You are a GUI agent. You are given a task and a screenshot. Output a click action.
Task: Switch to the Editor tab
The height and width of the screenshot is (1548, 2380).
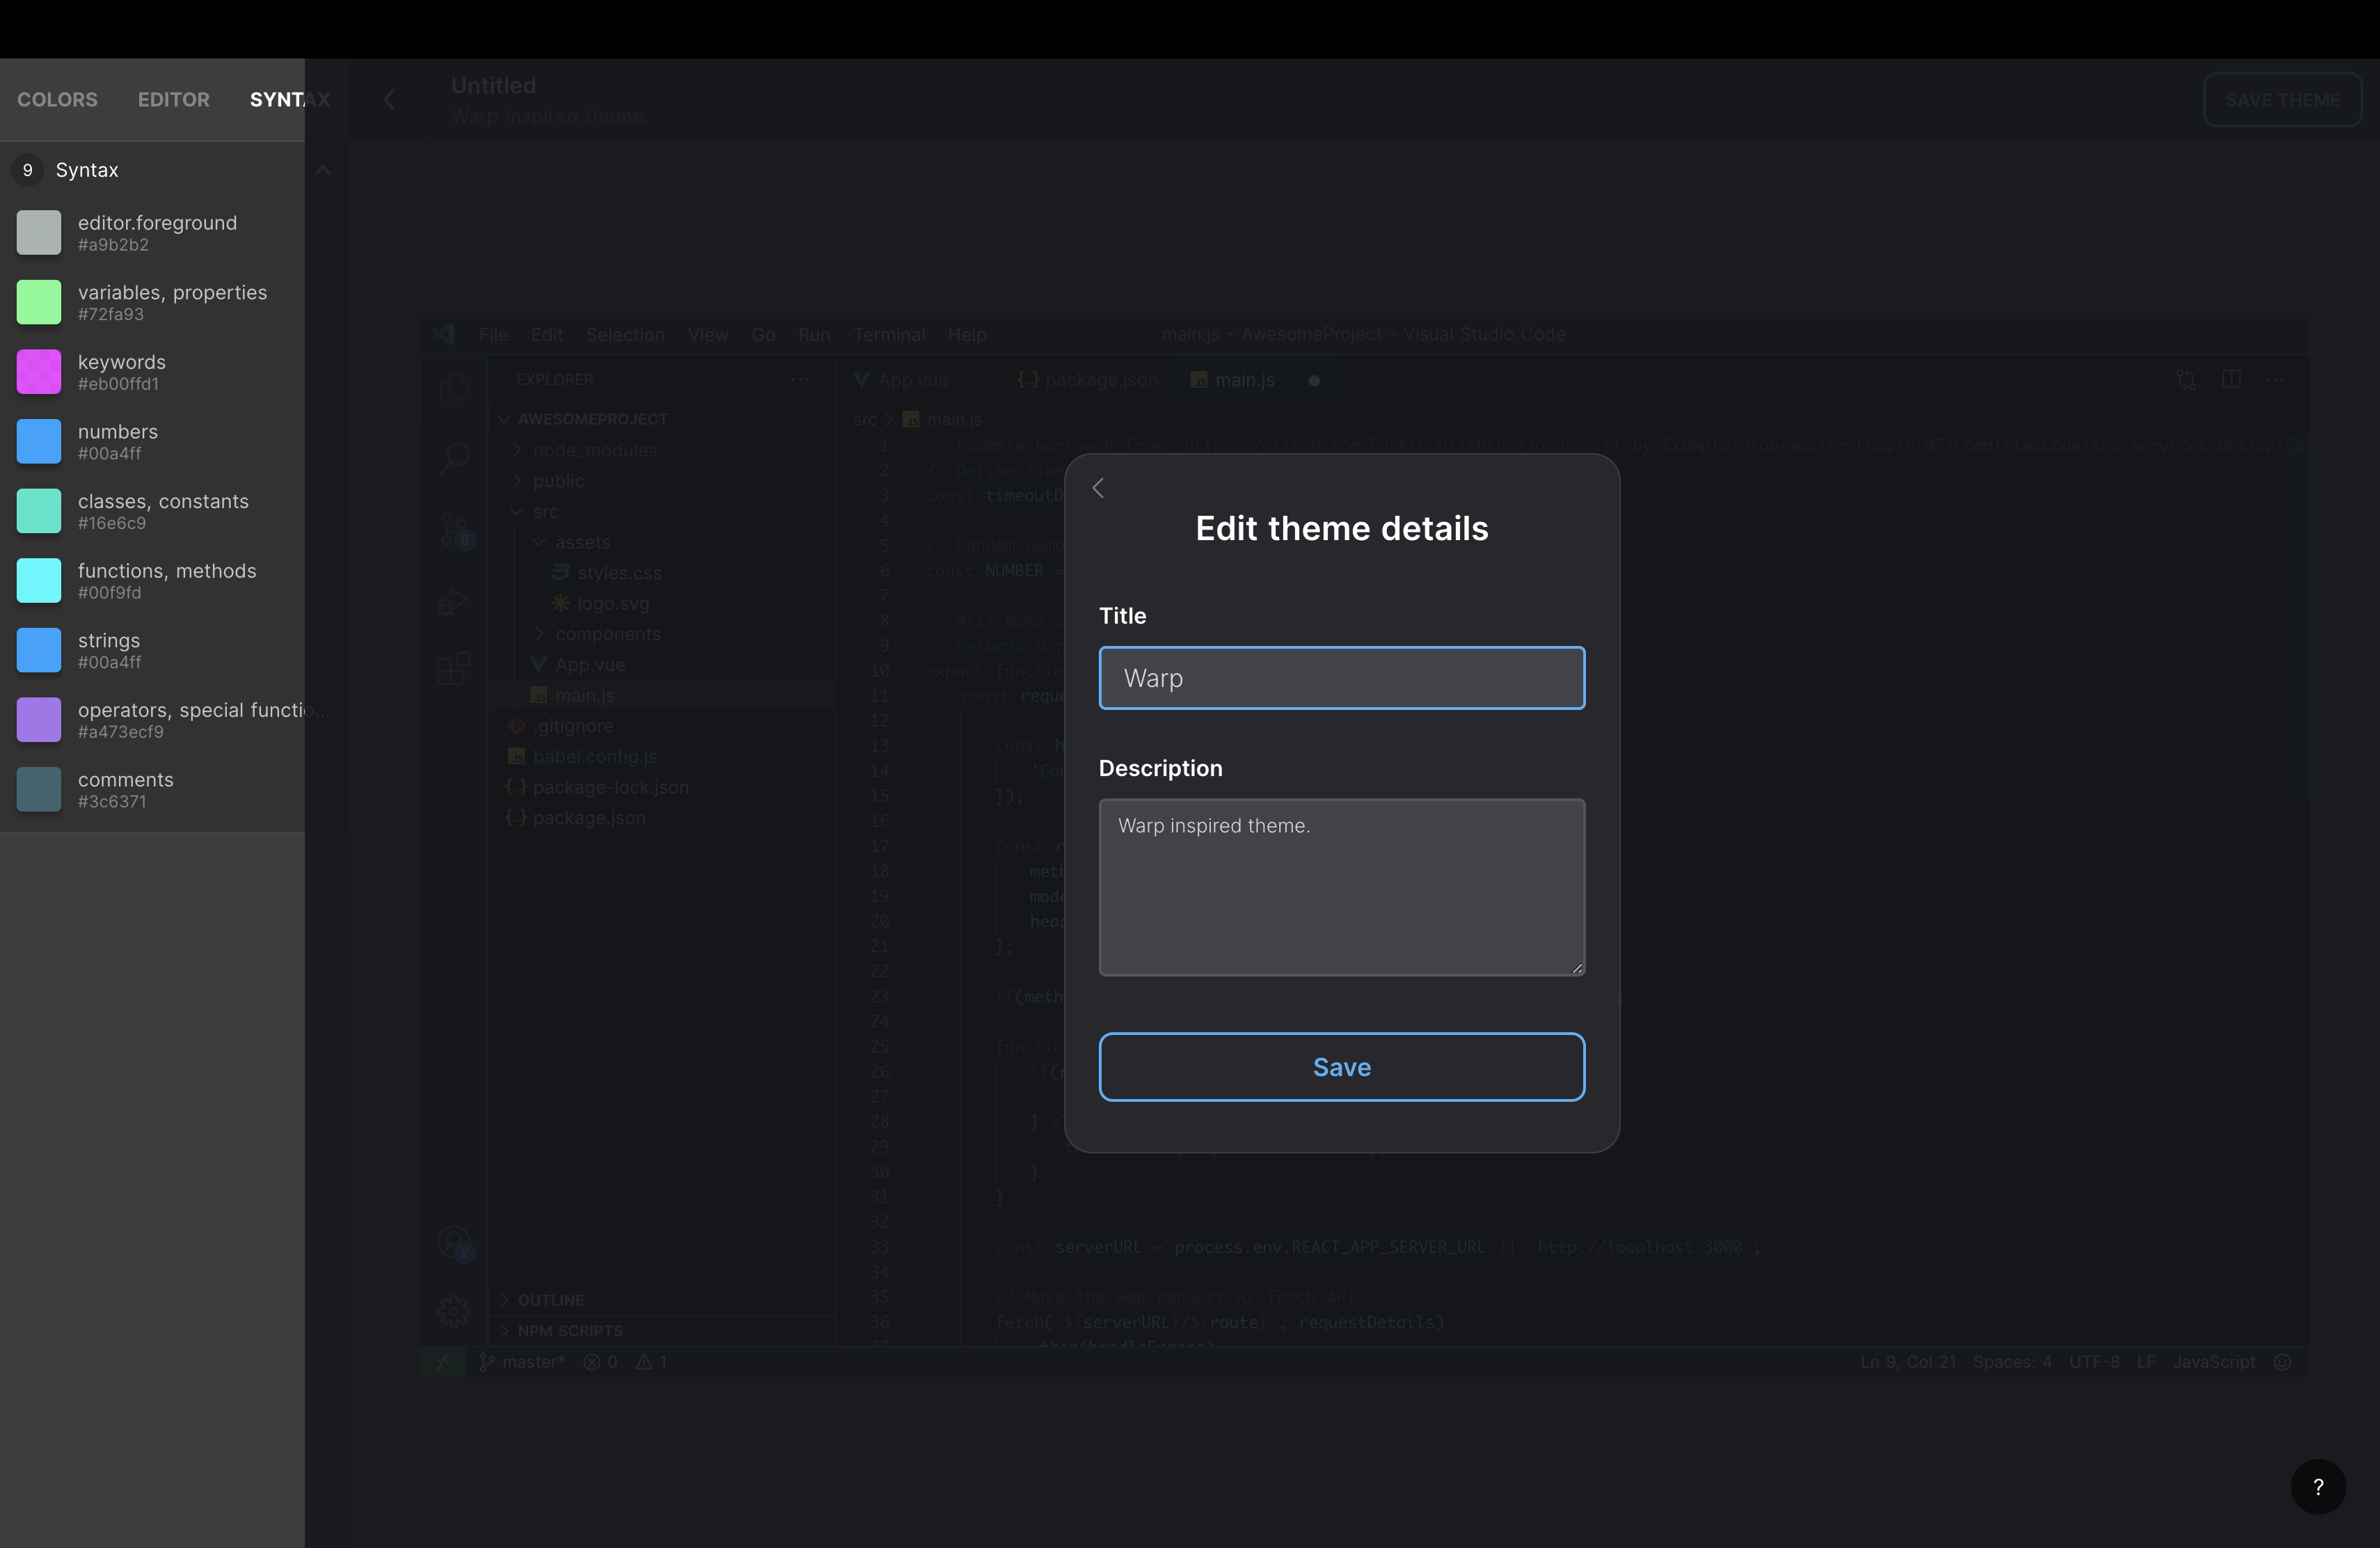(x=174, y=99)
